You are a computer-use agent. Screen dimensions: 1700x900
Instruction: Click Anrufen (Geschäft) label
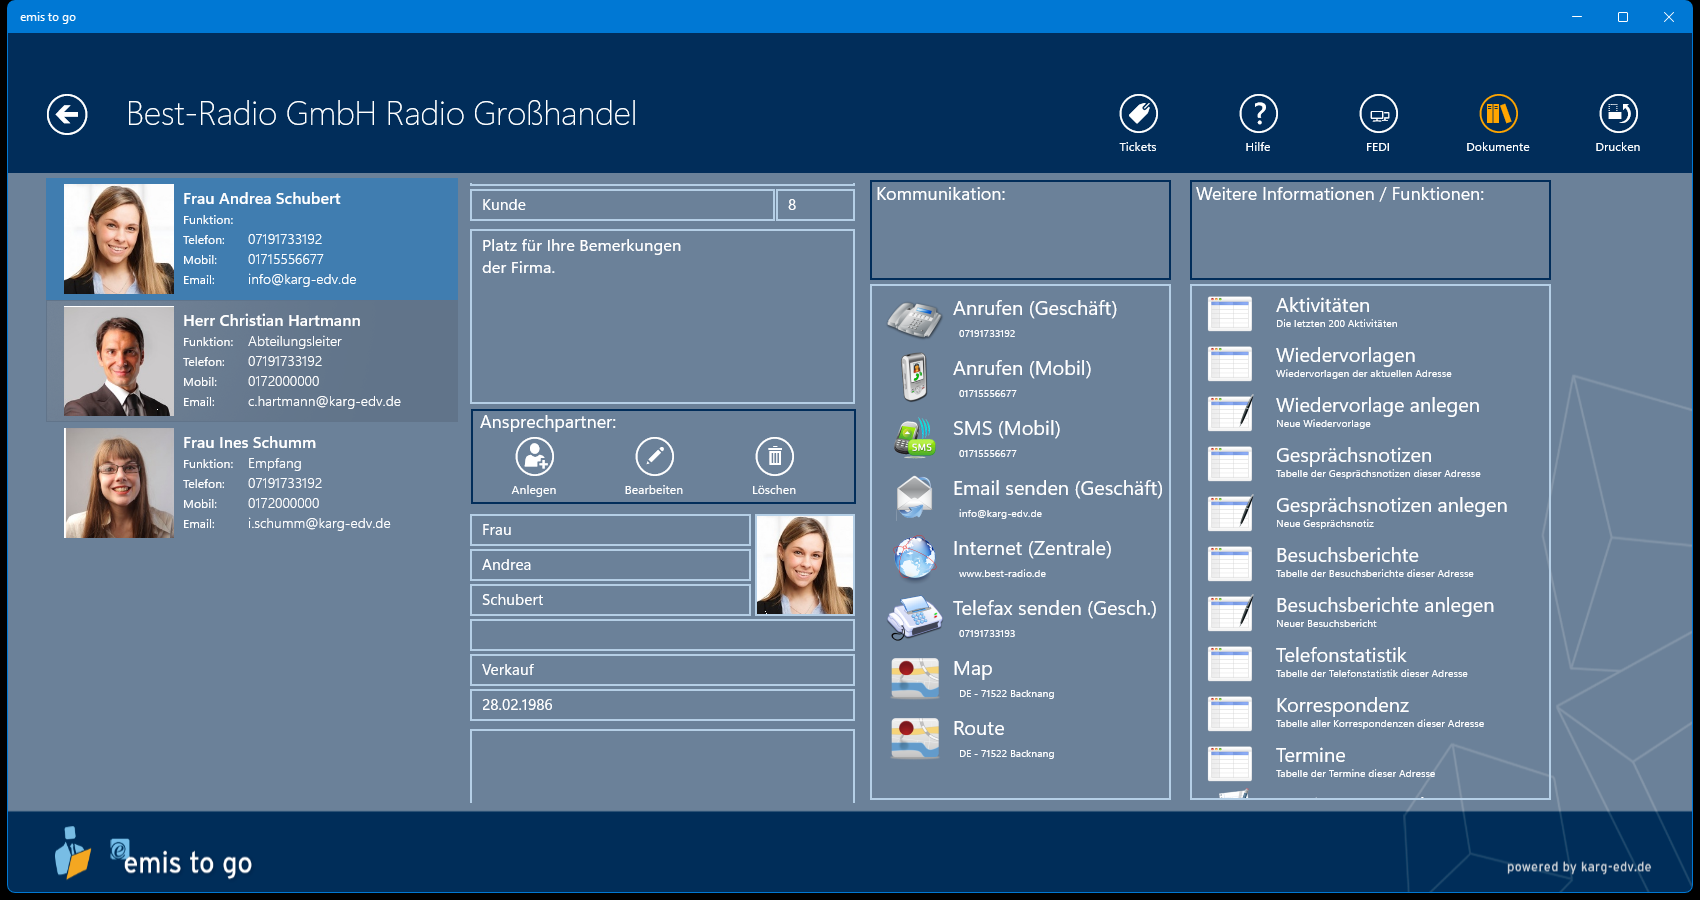(1035, 309)
